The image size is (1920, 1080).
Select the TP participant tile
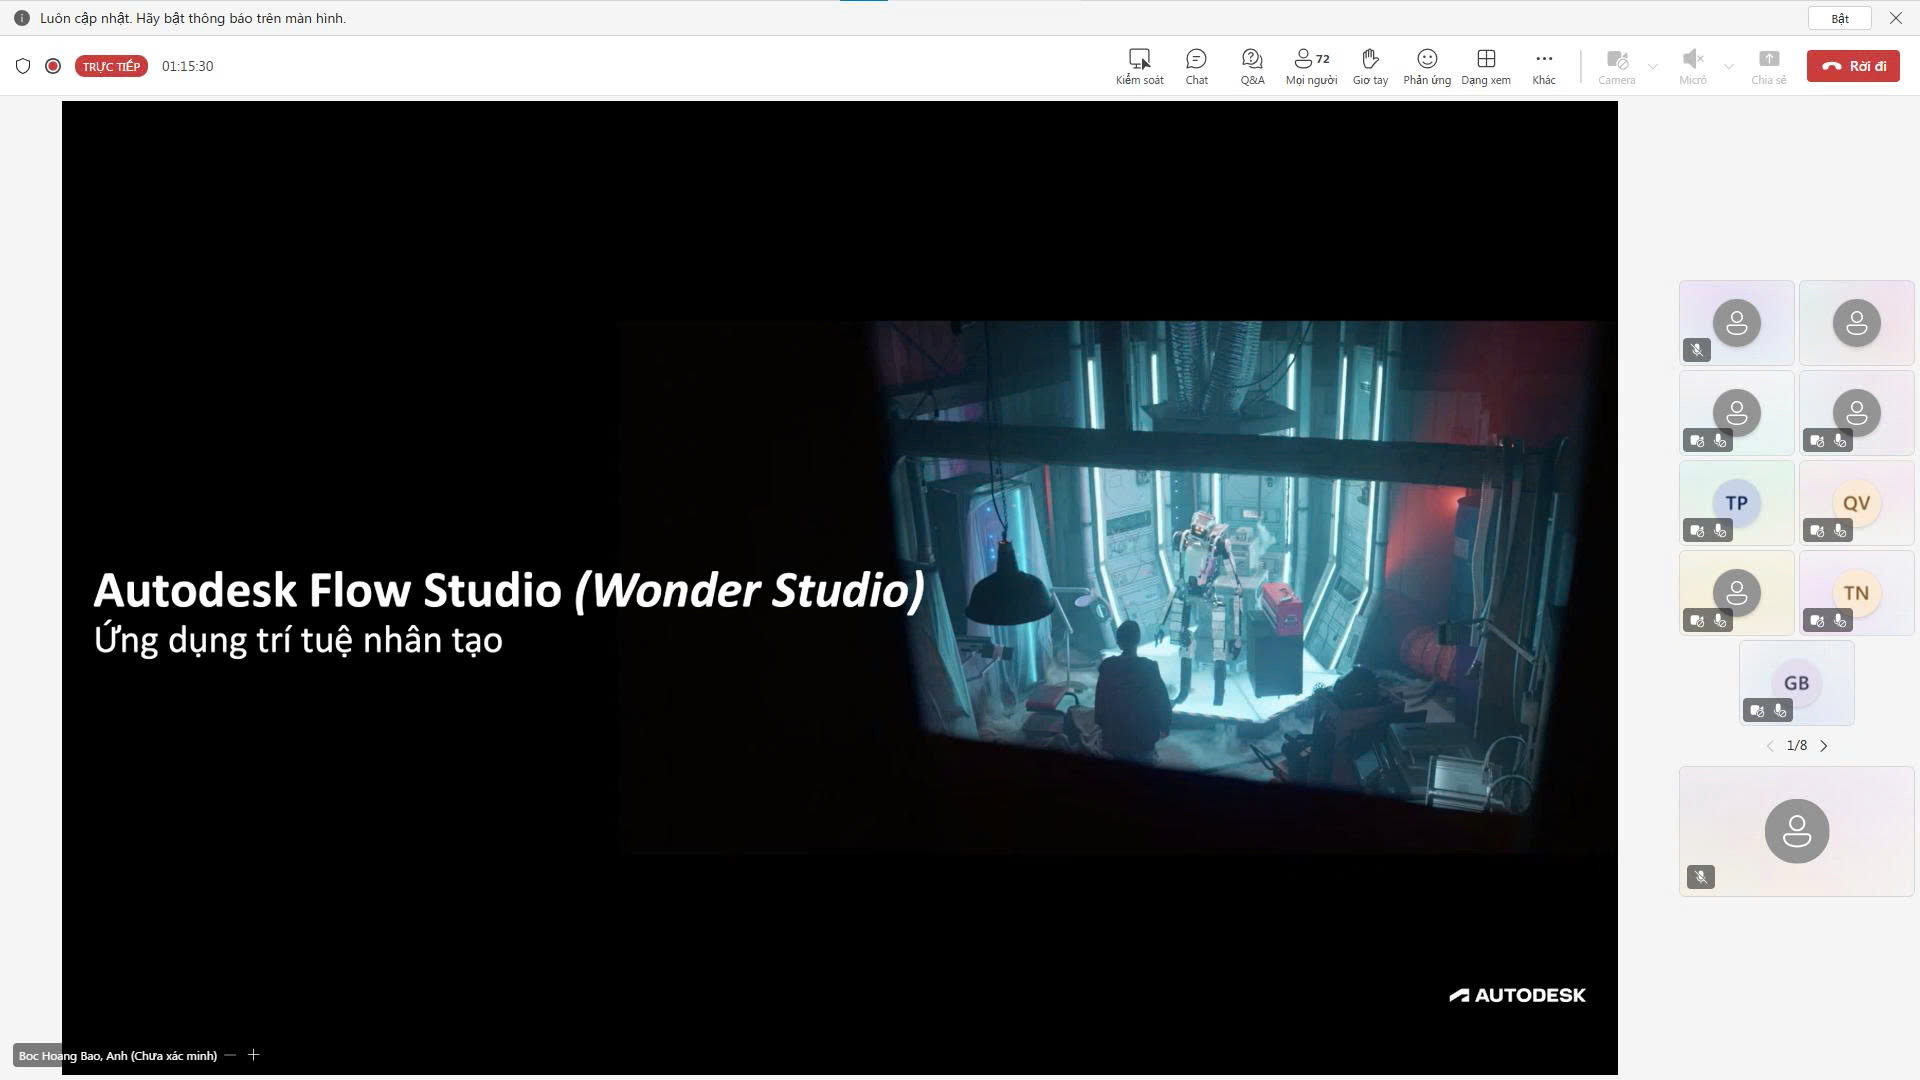[1736, 503]
